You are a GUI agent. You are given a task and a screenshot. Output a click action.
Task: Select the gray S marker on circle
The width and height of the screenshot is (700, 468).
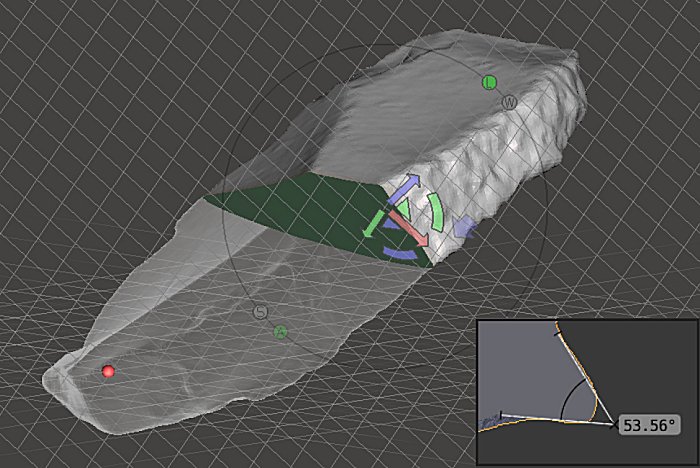[x=260, y=312]
